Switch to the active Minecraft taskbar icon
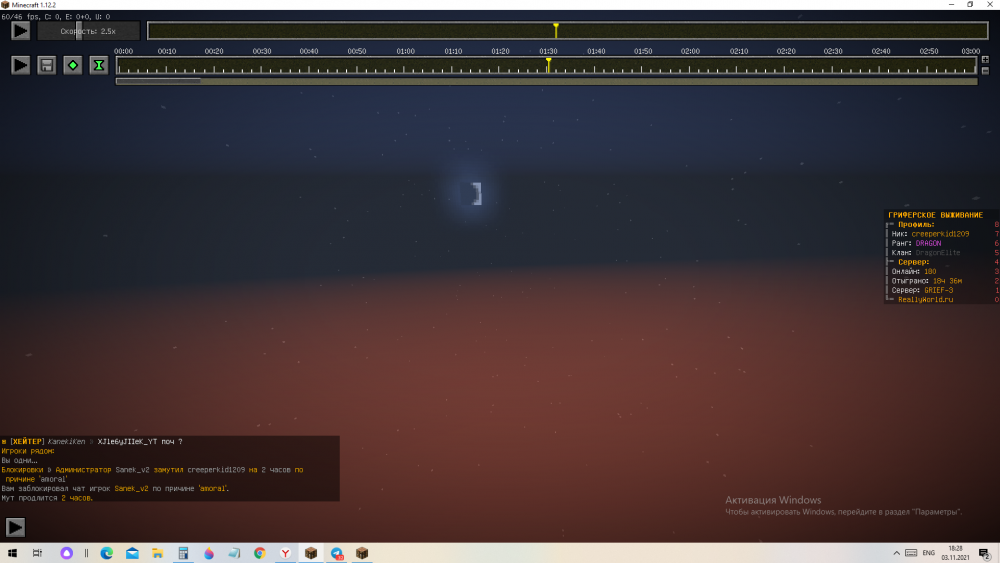The height and width of the screenshot is (563, 1000). [311, 553]
